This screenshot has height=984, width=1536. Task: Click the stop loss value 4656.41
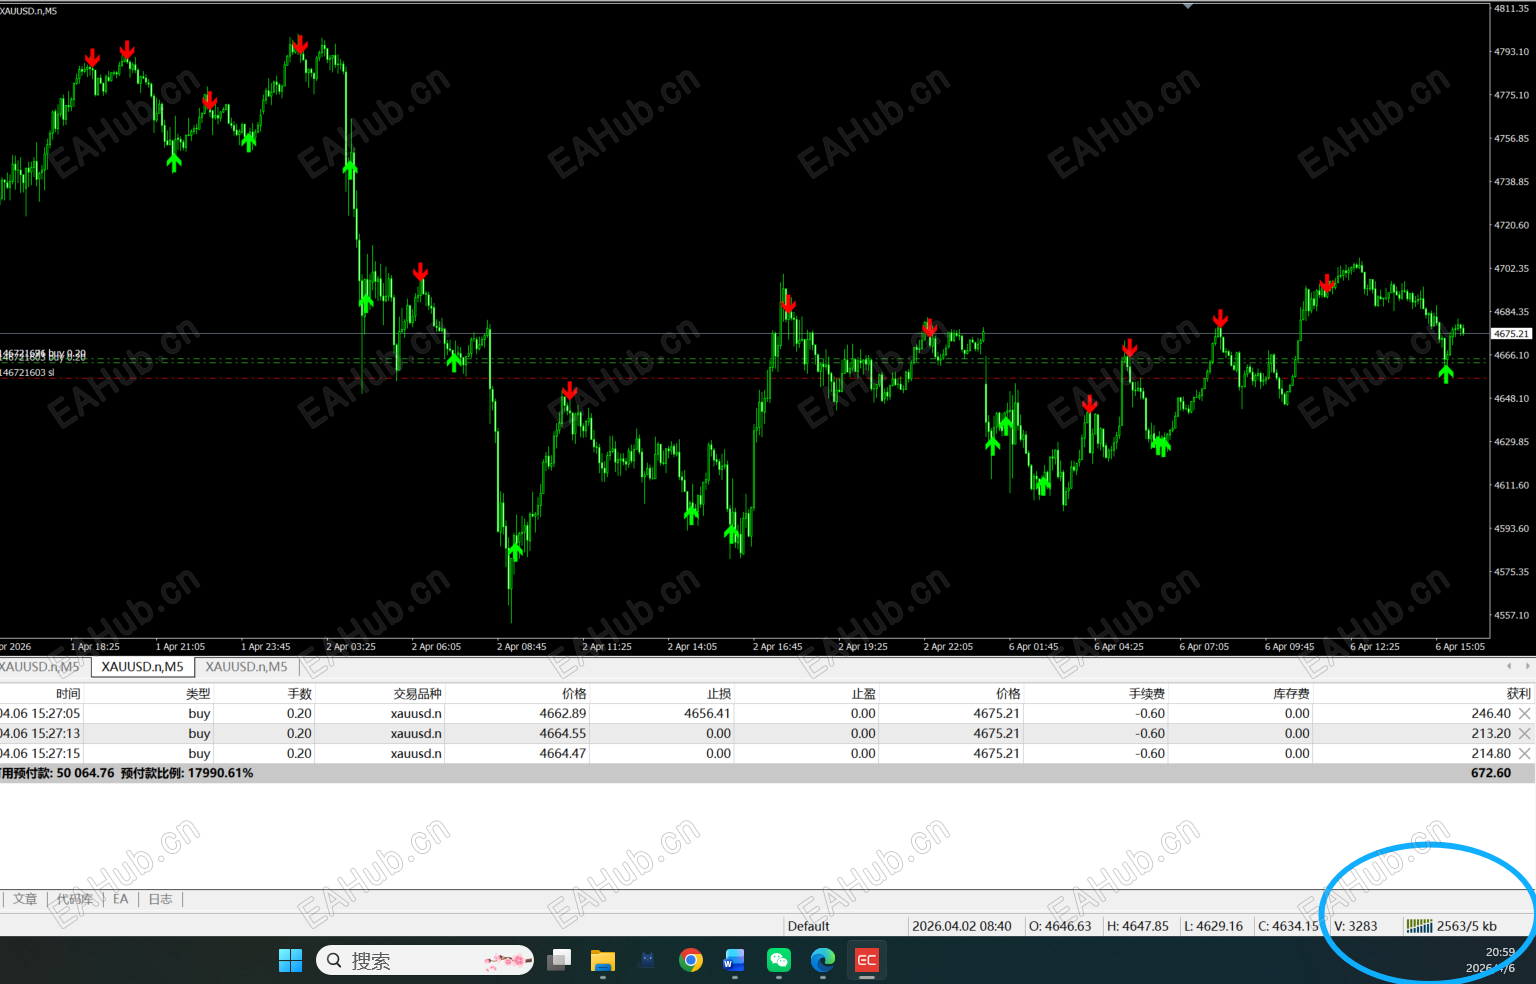[707, 713]
